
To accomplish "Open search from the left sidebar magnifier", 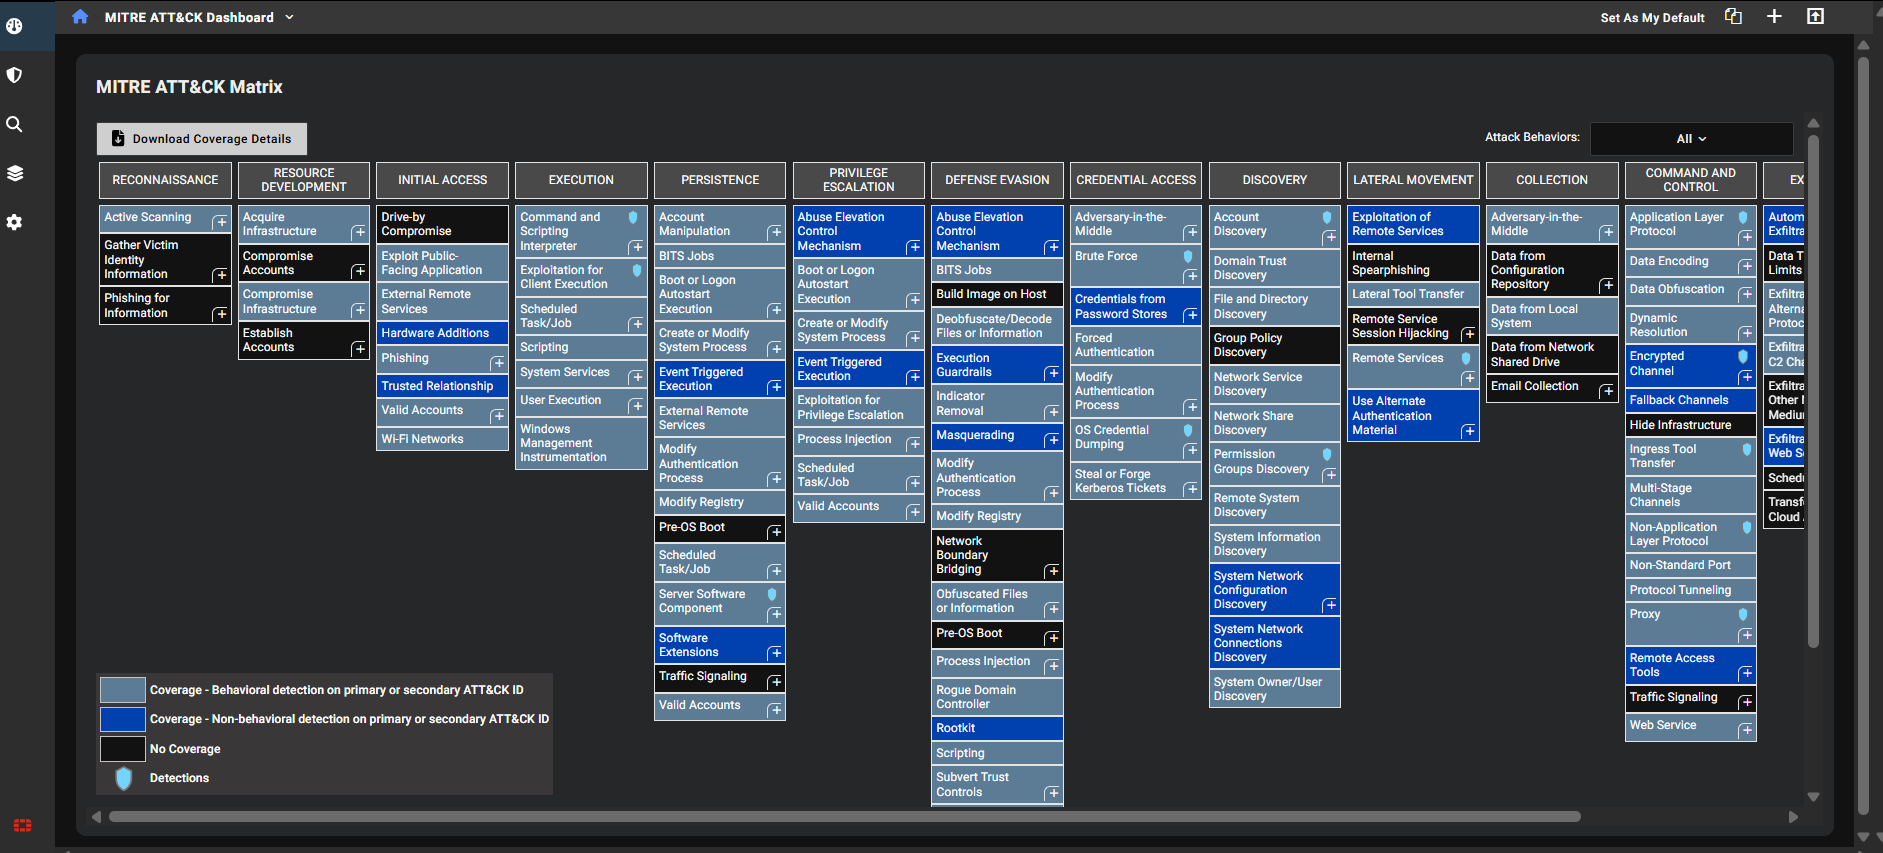I will [14, 124].
